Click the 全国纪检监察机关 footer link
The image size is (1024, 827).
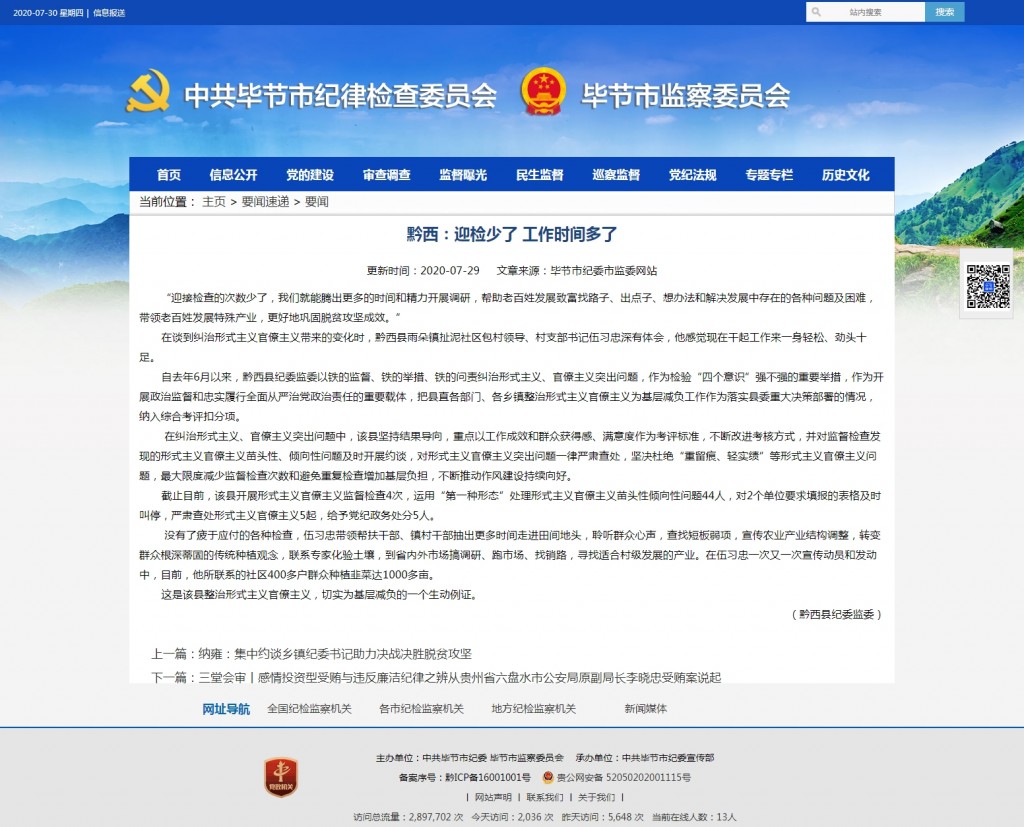click(305, 708)
